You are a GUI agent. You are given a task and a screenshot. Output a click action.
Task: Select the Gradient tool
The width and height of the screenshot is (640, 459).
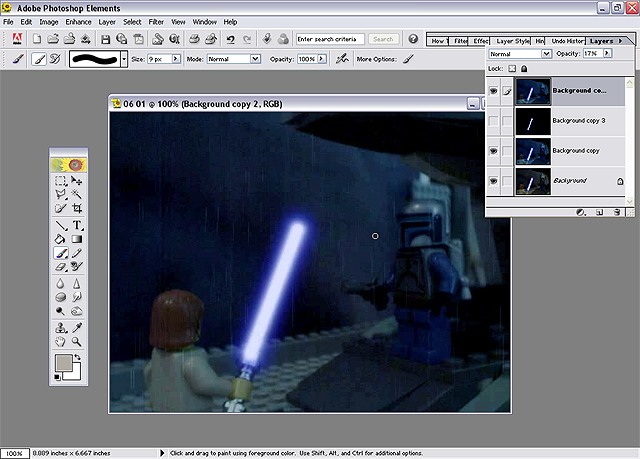(76, 239)
